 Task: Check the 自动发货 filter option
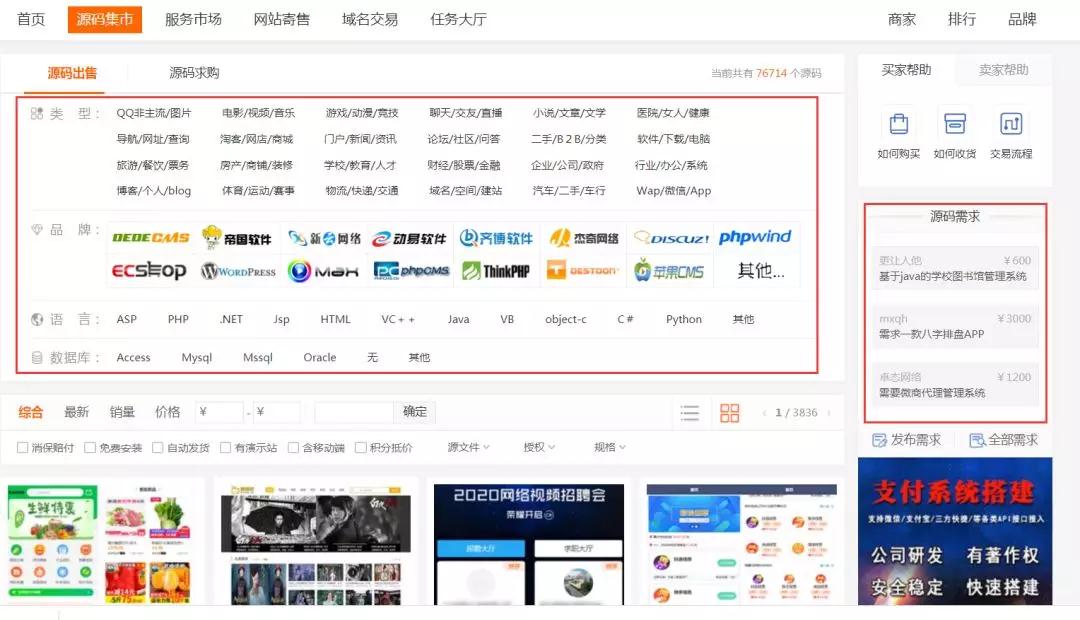pyautogui.click(x=158, y=448)
